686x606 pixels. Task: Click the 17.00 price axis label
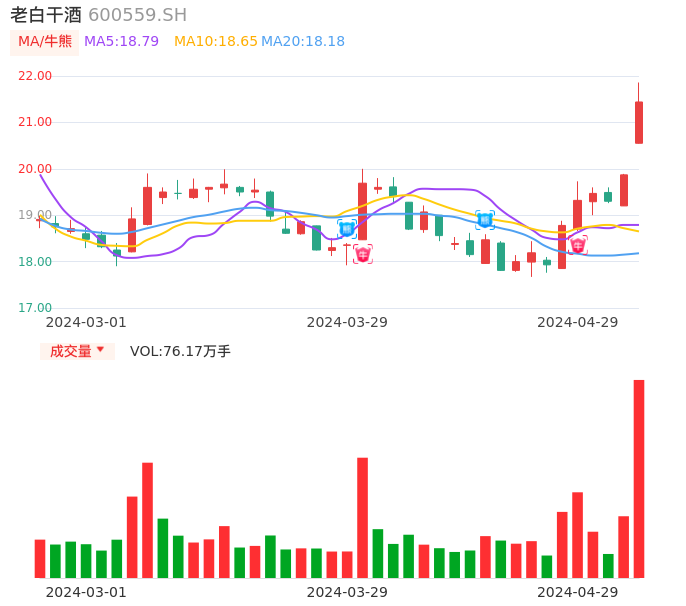coord(35,308)
